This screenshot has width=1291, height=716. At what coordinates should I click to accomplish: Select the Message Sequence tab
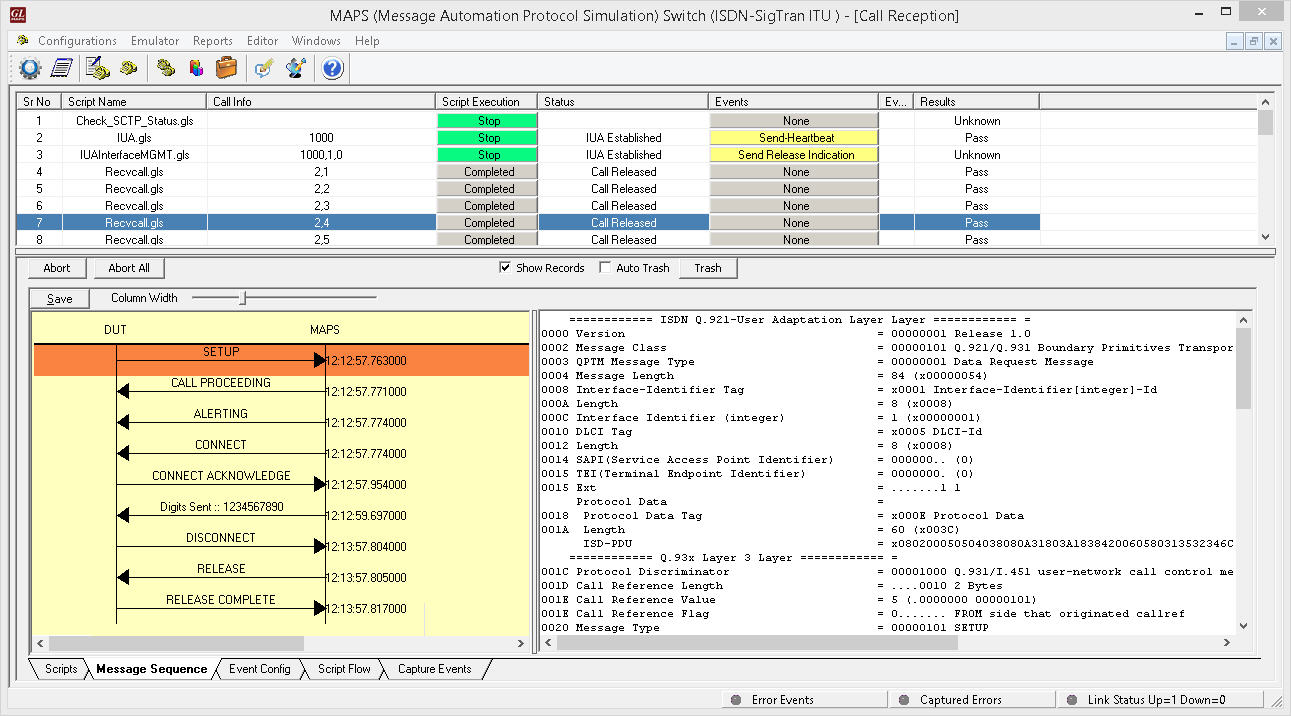point(151,669)
